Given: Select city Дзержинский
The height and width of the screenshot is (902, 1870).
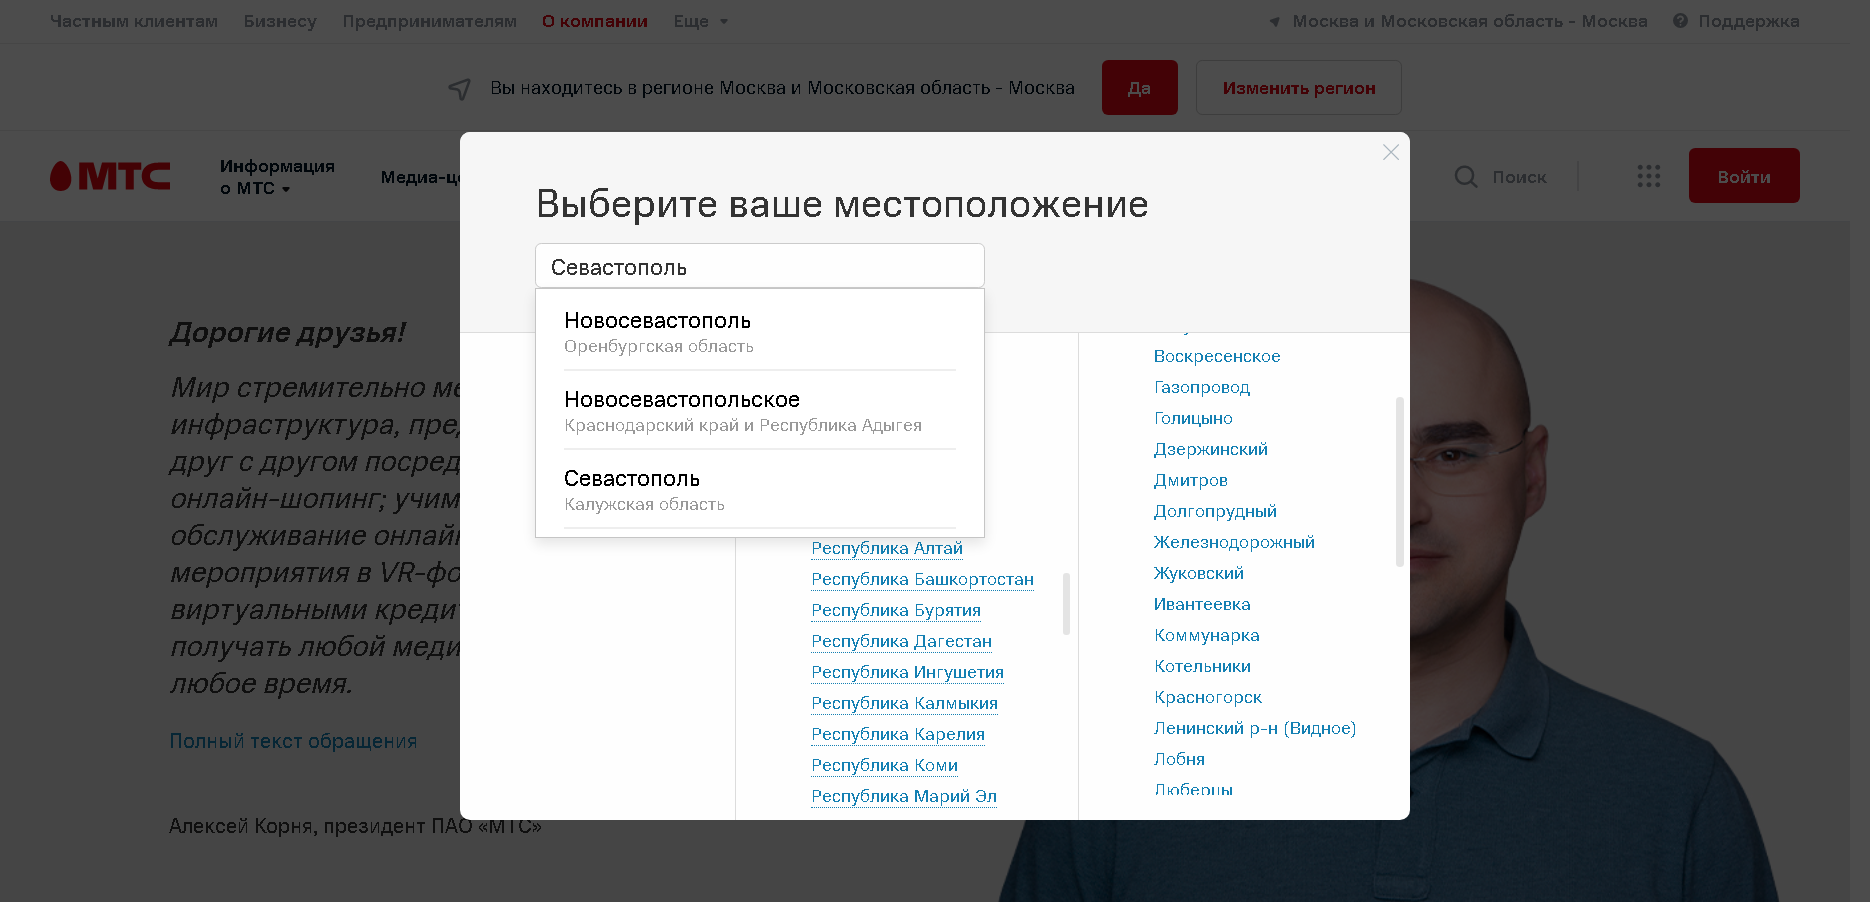Looking at the screenshot, I should pos(1211,449).
